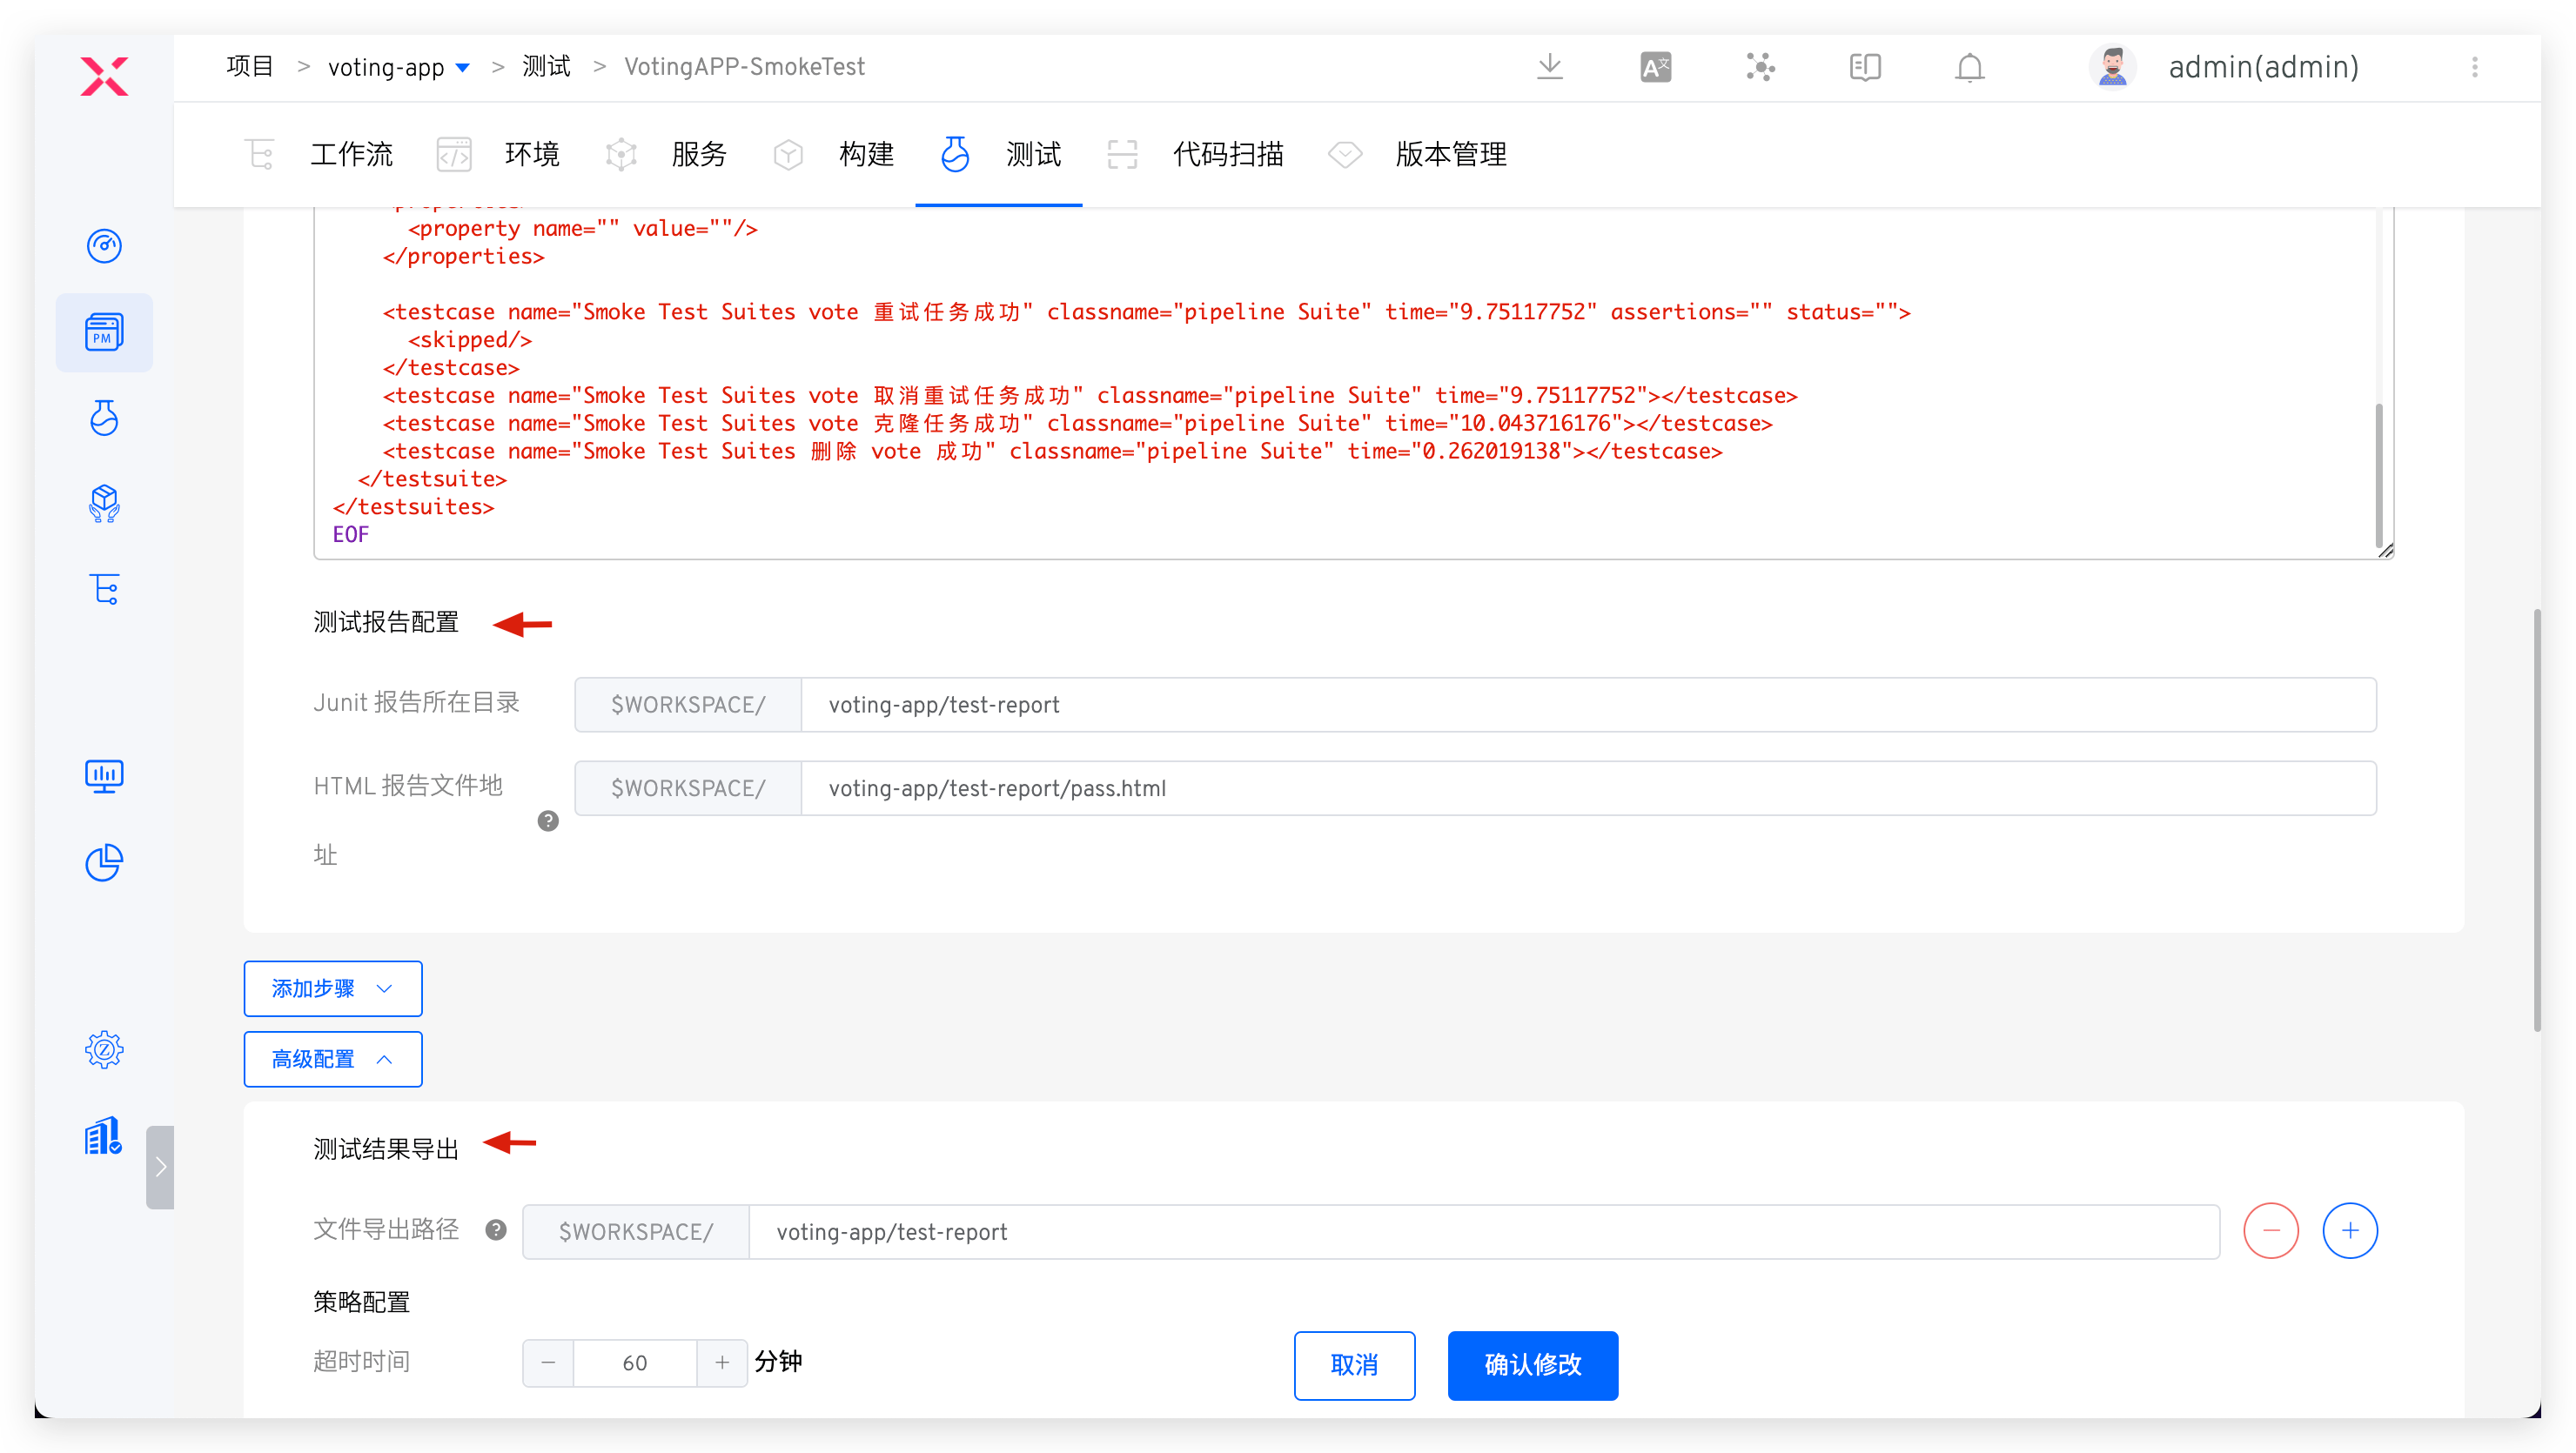Expand the collapsed sidebar arrow

tap(160, 1167)
